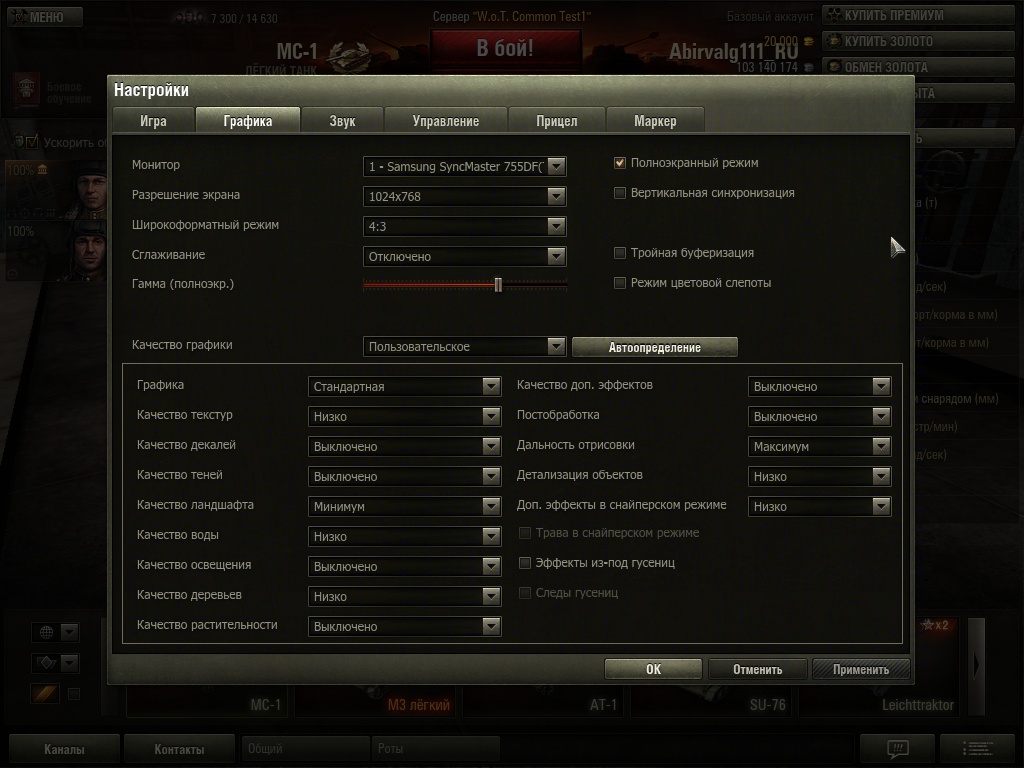This screenshot has height=768, width=1024.
Task: Expand Детализация объектов dropdown
Action: (x=820, y=477)
